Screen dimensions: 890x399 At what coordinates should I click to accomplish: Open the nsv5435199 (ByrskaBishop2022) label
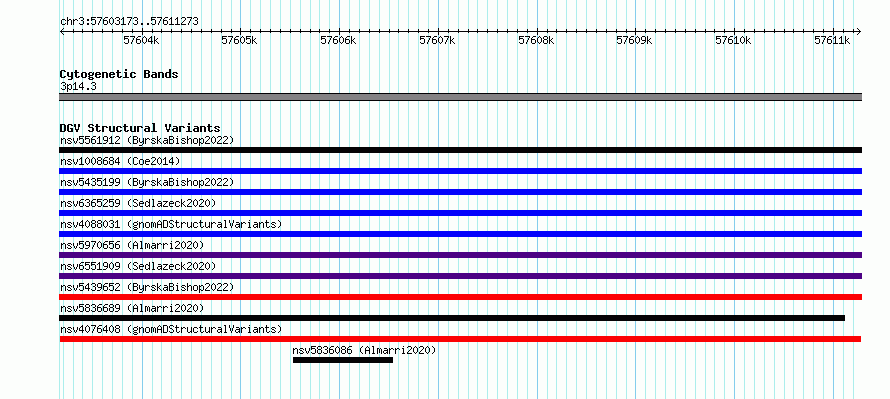click(x=146, y=182)
